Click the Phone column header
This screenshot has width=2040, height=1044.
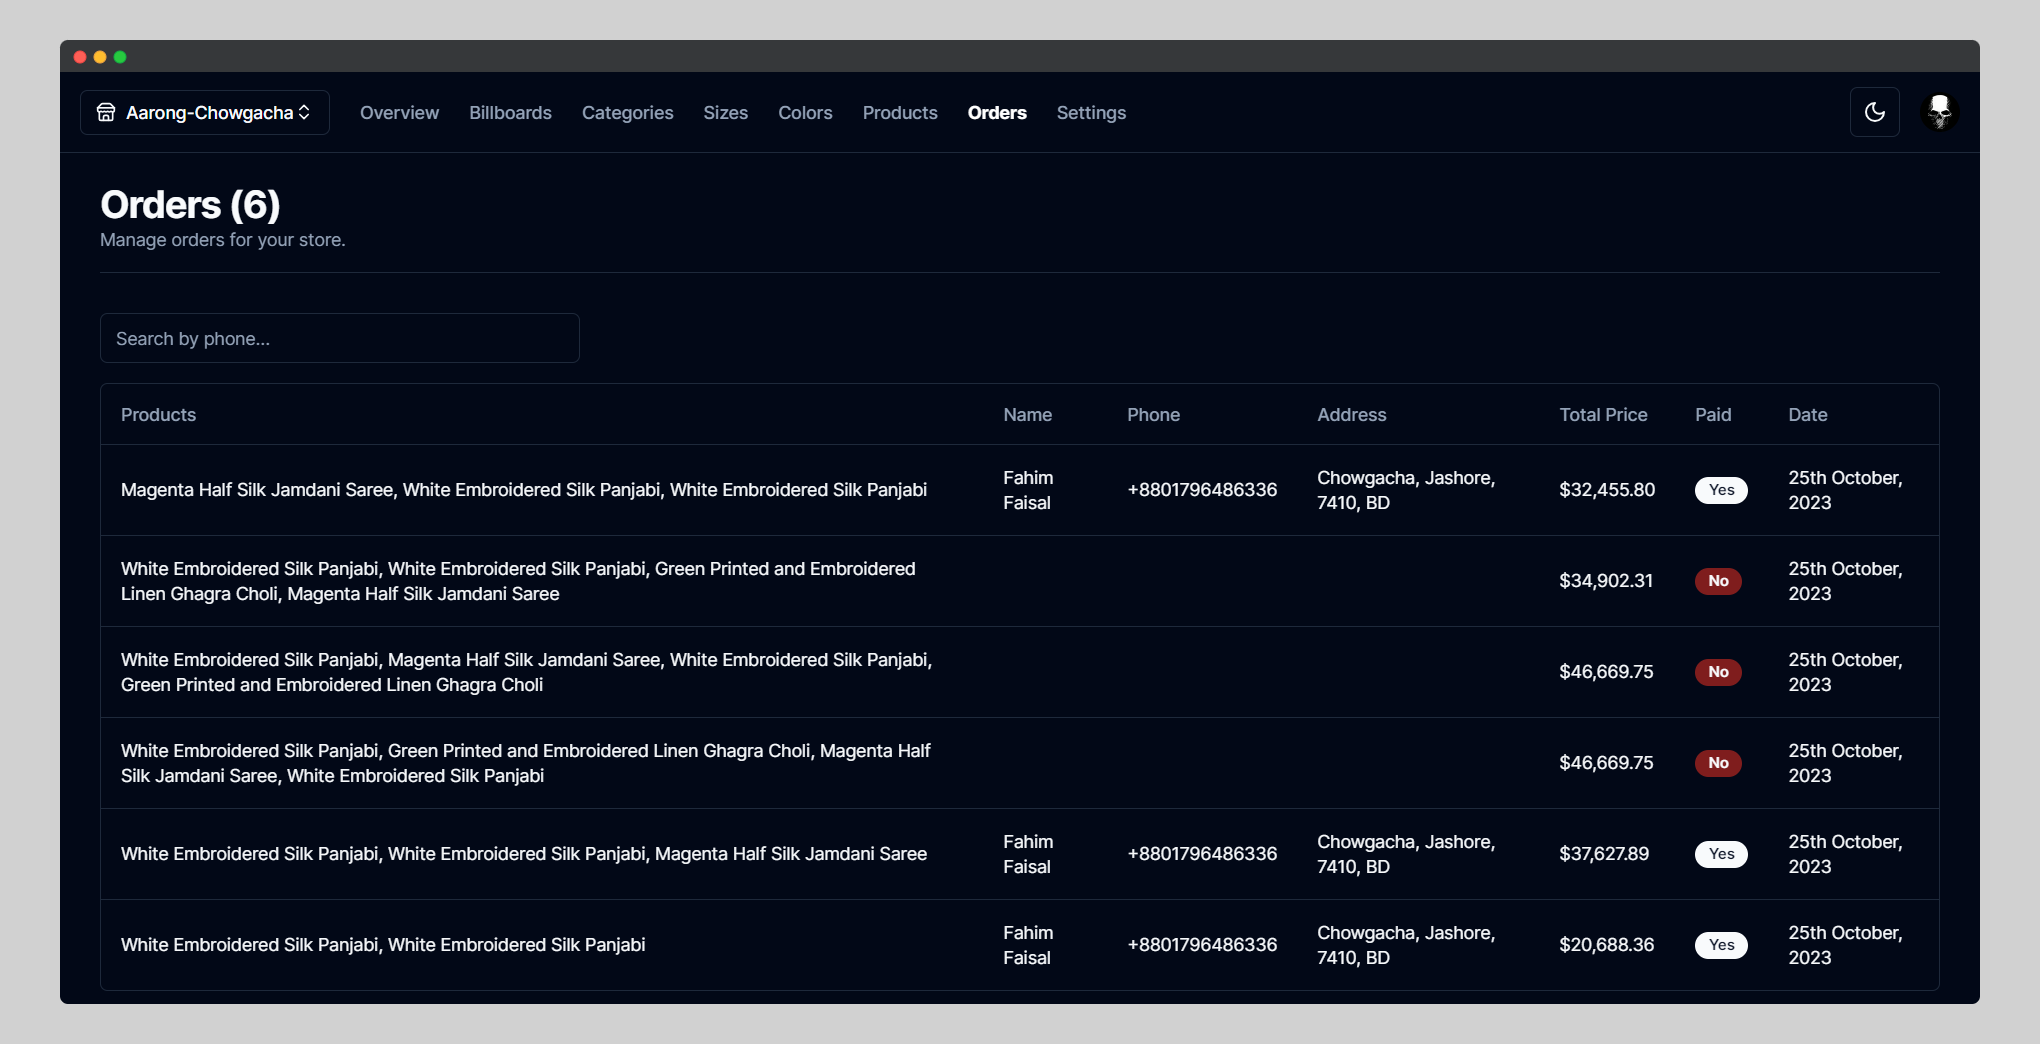pos(1153,415)
